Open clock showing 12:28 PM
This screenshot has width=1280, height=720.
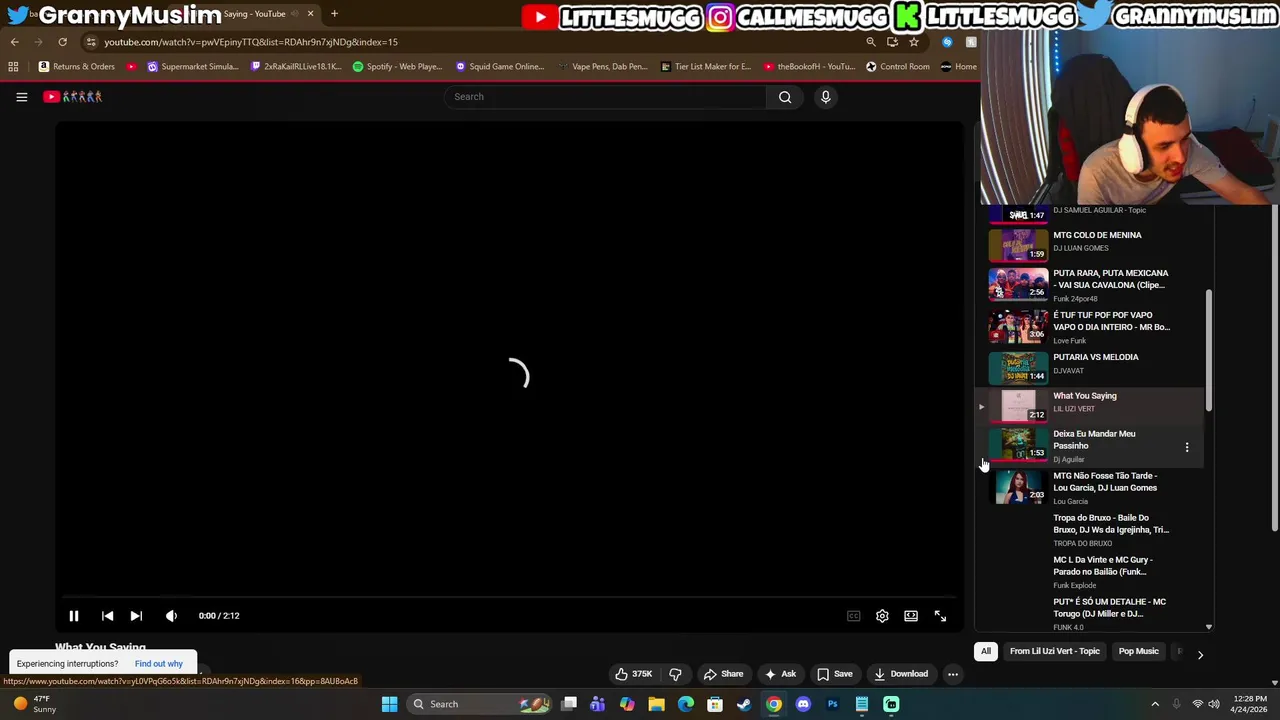(x=1250, y=704)
